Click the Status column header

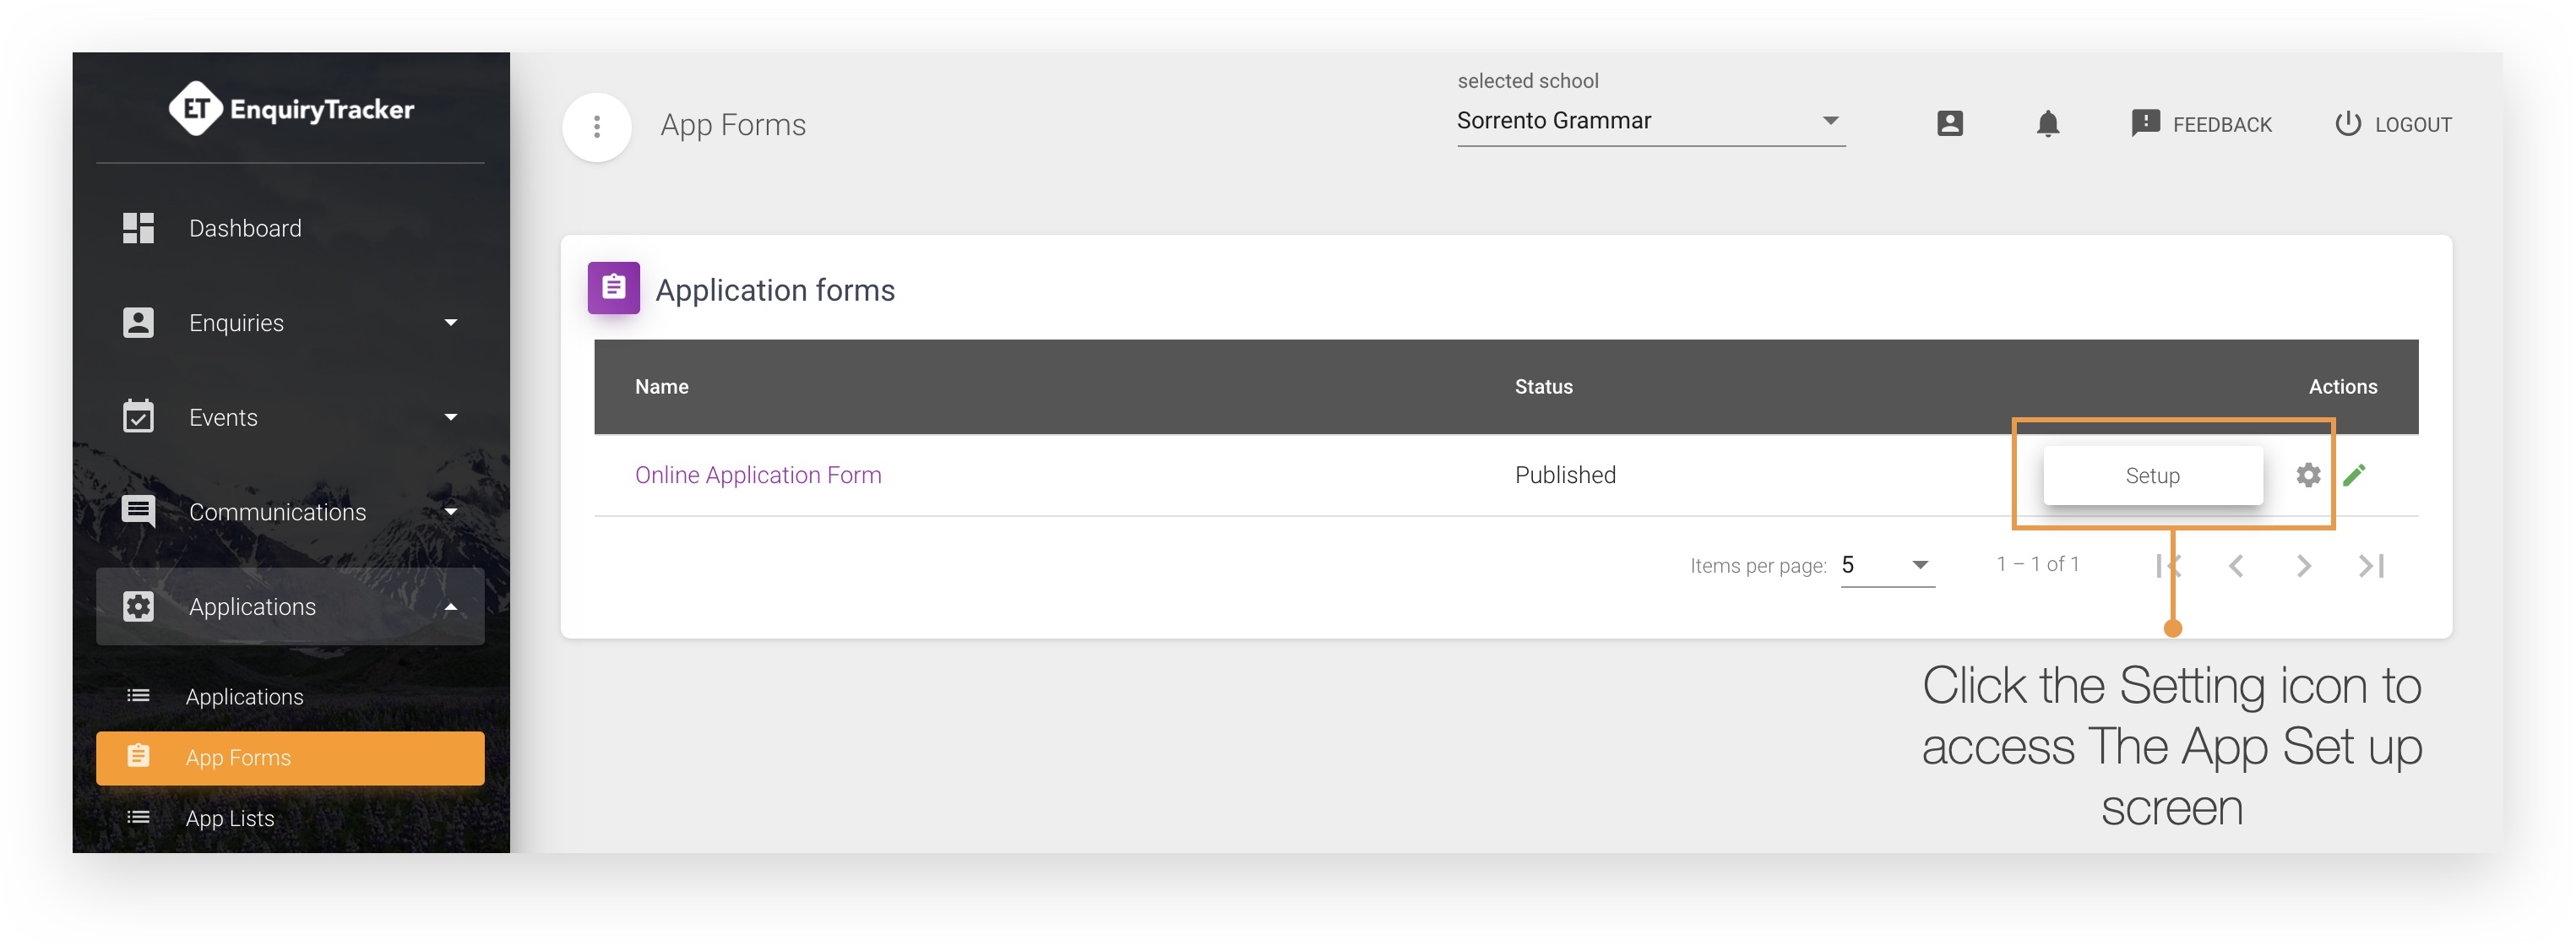1543,387
